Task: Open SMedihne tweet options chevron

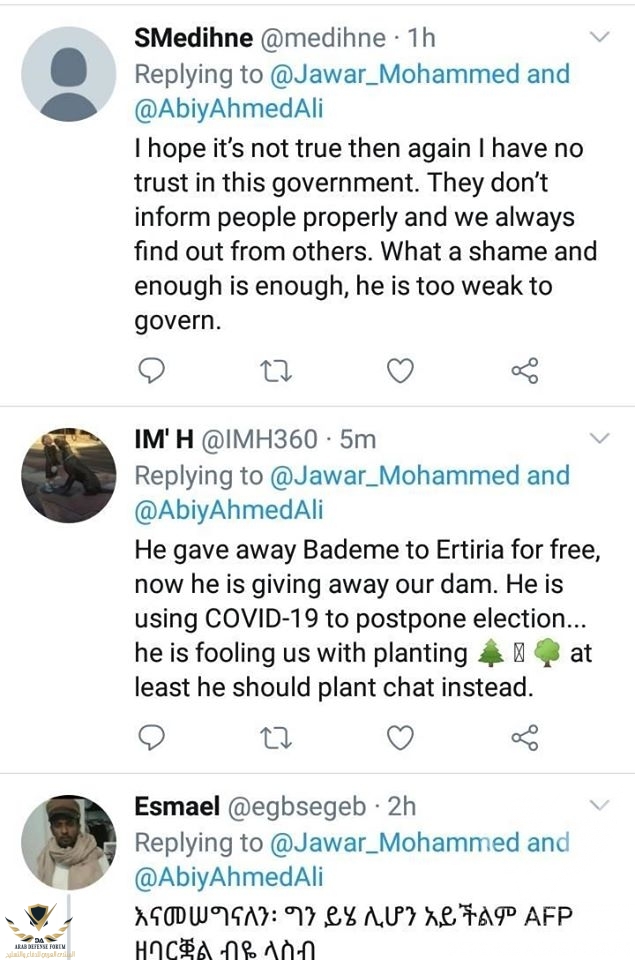Action: (598, 38)
